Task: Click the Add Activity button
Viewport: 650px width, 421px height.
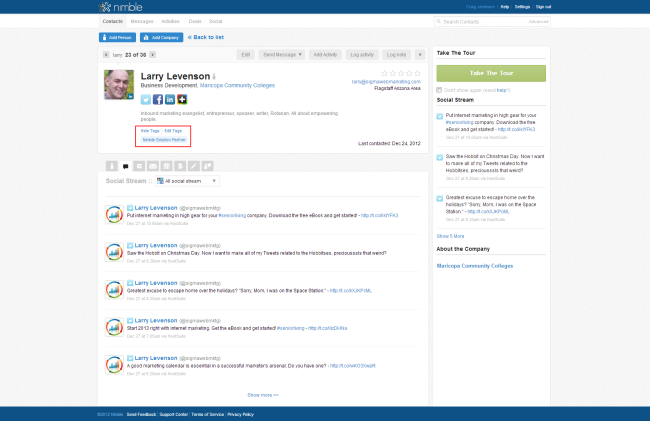Action: tap(325, 55)
